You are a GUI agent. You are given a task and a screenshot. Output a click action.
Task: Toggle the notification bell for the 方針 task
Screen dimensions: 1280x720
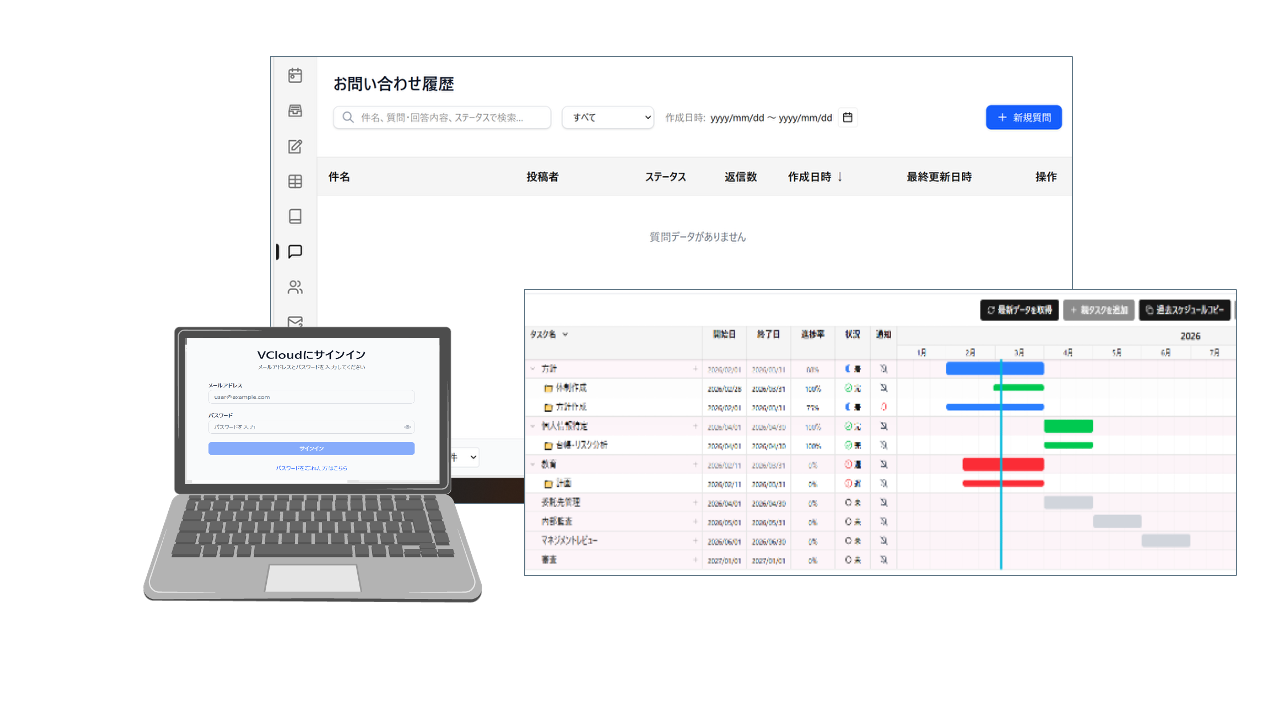coord(881,368)
